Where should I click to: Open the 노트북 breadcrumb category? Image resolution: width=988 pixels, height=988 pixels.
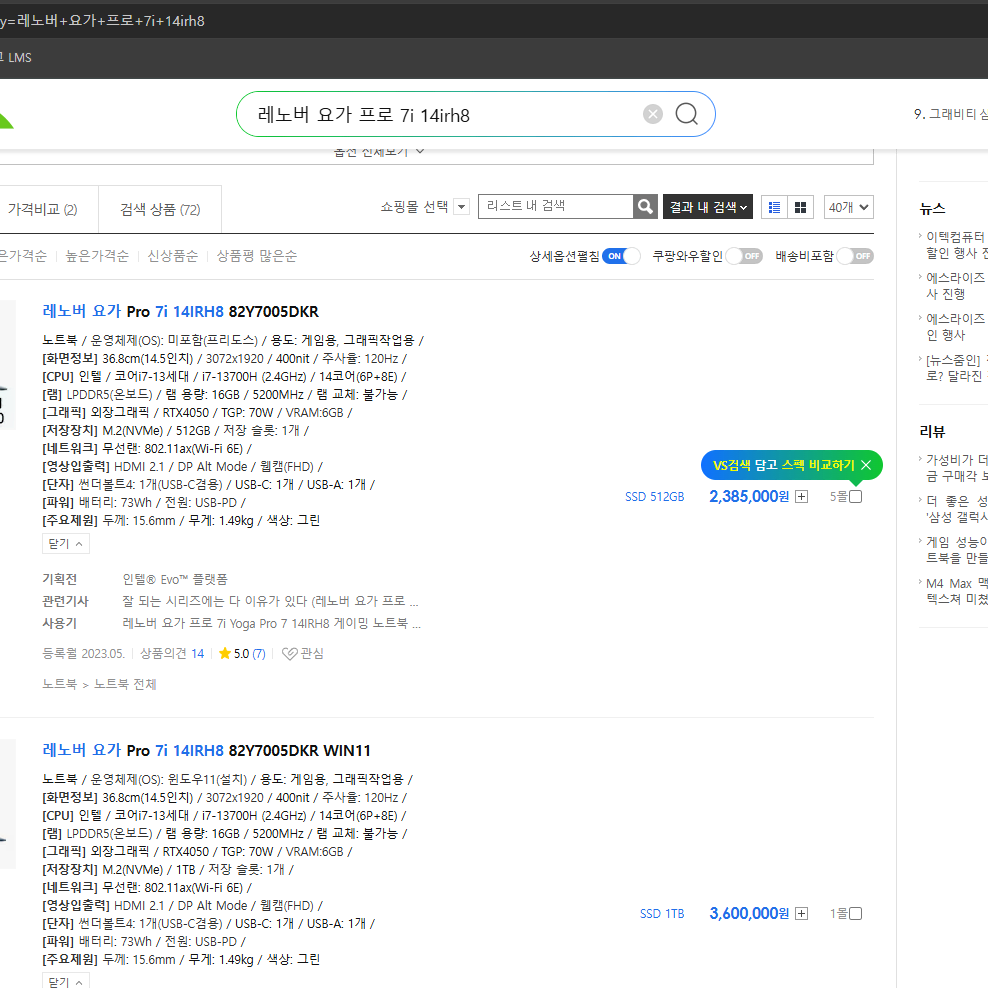click(x=59, y=684)
